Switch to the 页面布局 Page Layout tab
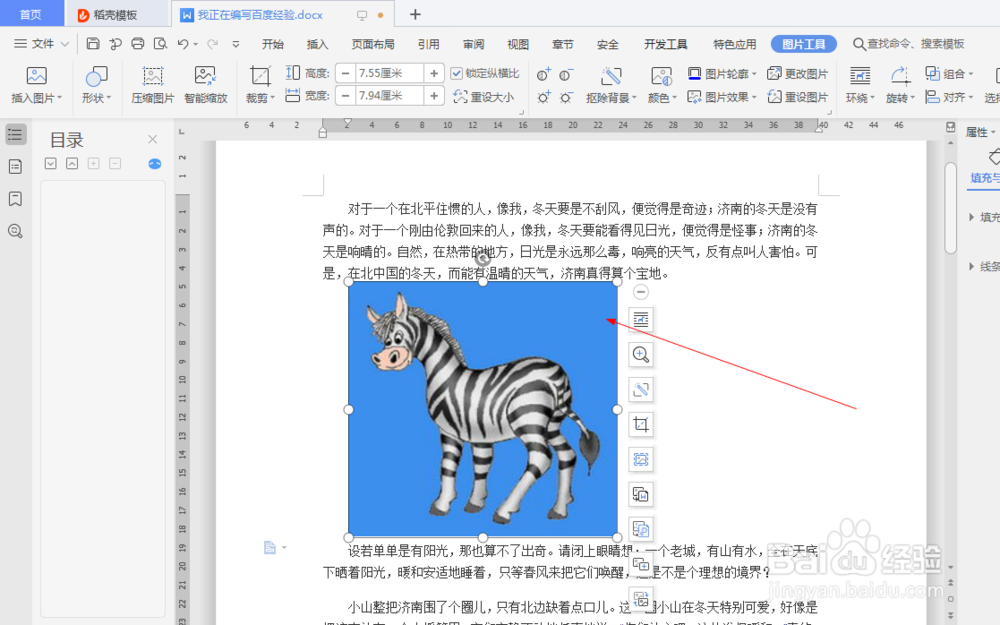This screenshot has width=1000, height=625. 373,44
